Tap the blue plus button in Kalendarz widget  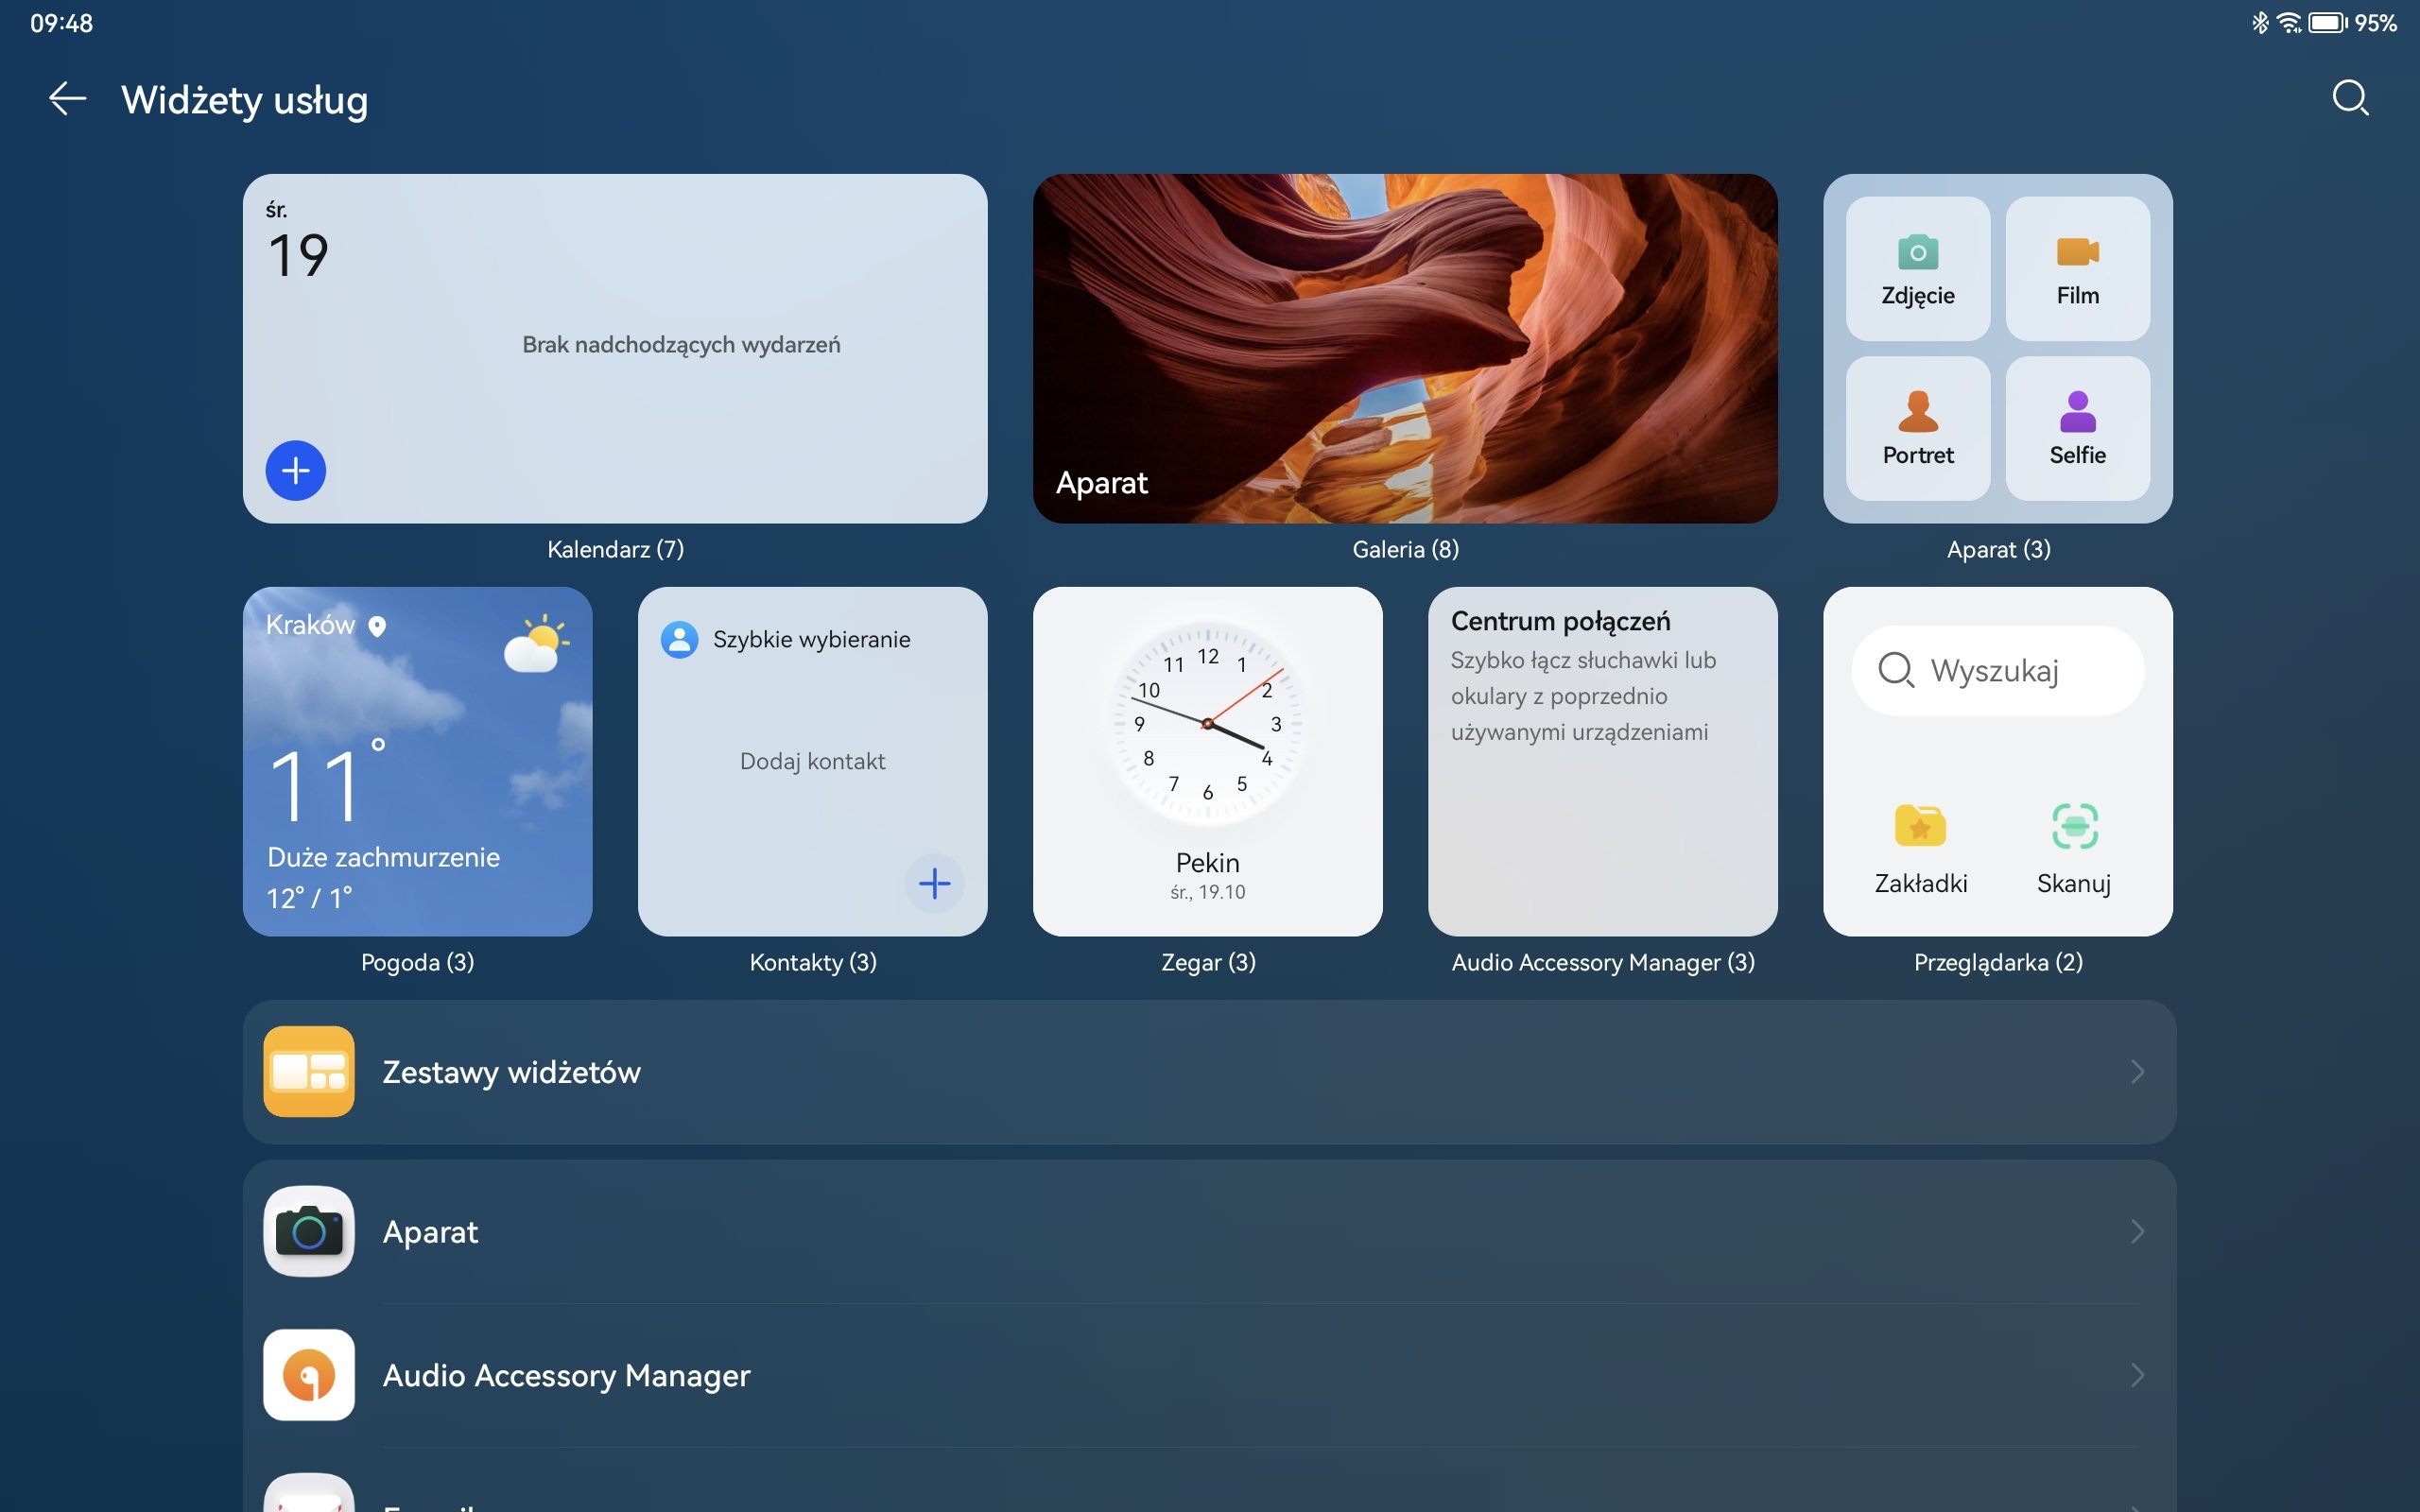click(x=296, y=470)
